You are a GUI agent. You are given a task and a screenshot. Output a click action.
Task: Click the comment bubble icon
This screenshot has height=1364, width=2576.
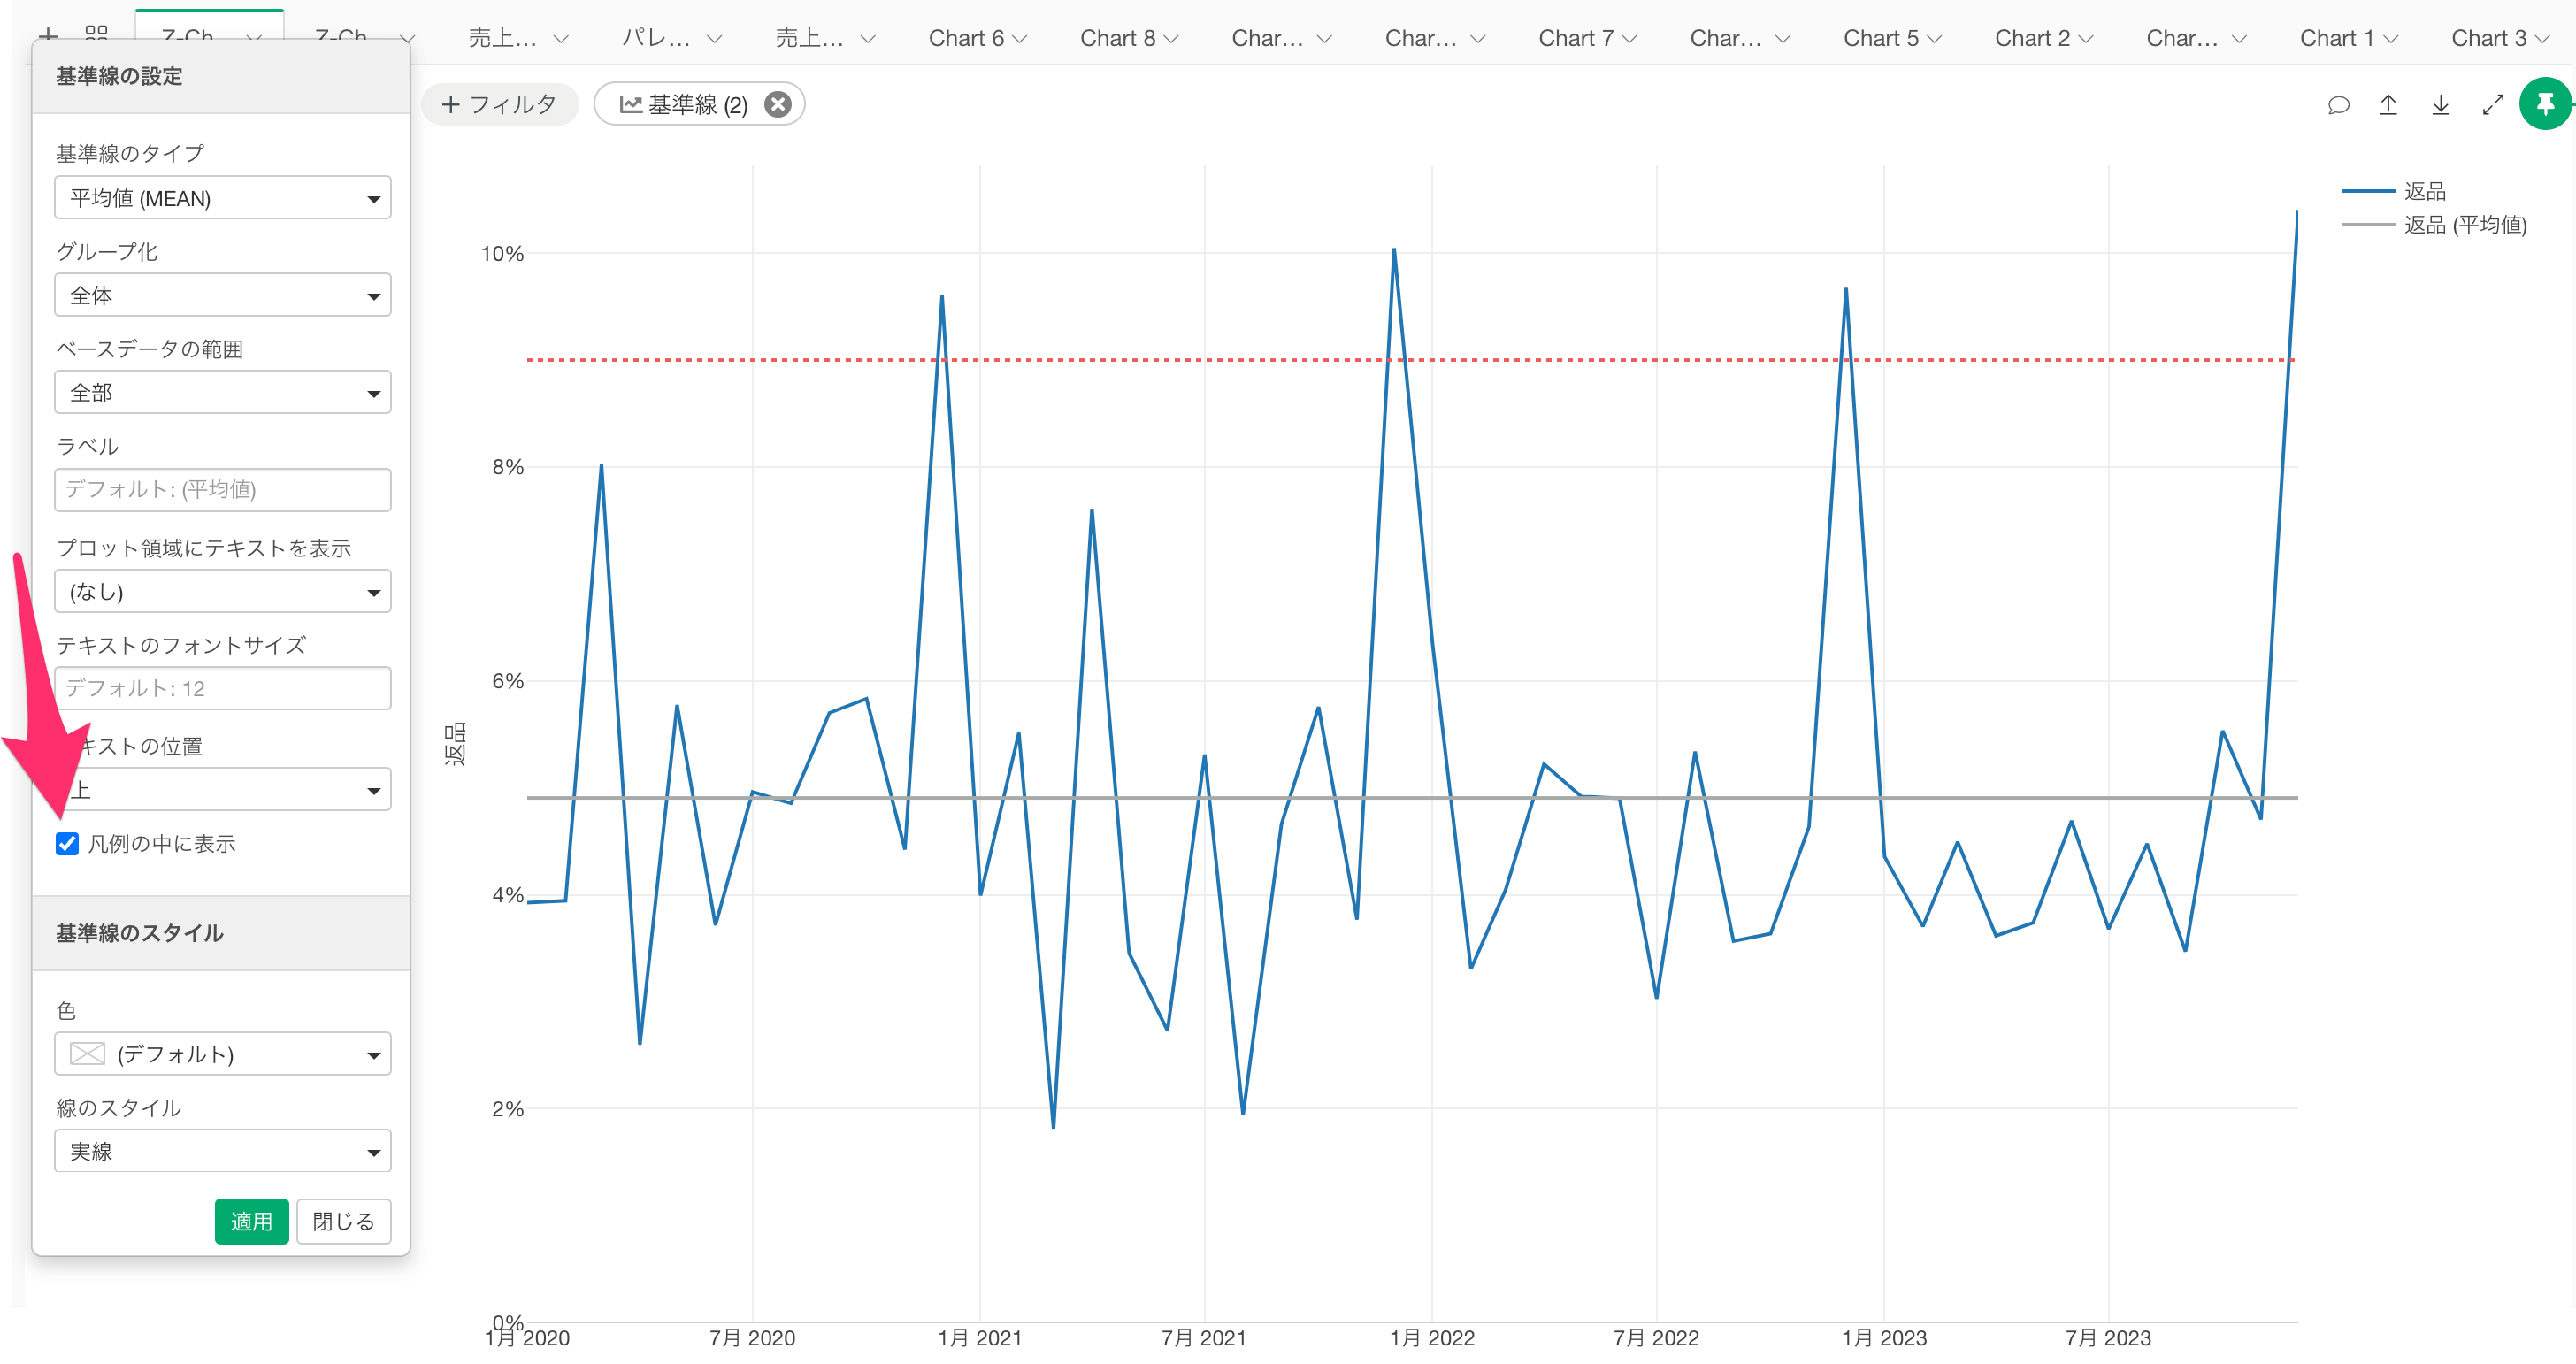[2338, 105]
